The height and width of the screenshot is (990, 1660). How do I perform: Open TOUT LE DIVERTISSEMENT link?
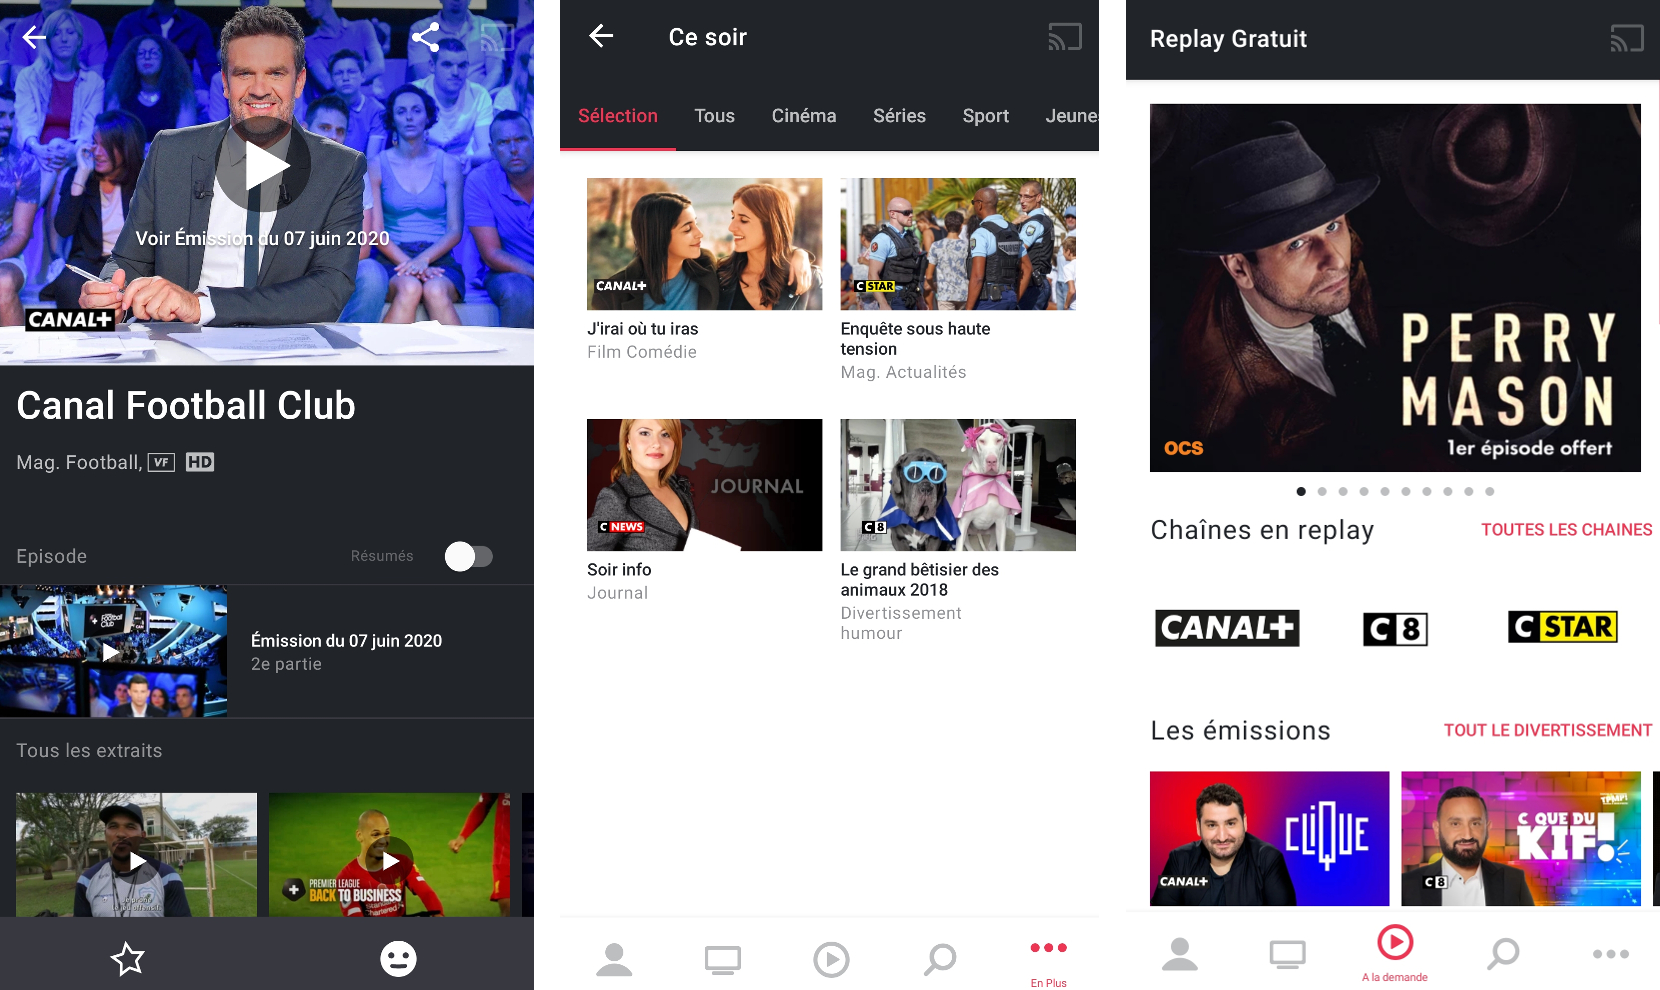(1548, 731)
